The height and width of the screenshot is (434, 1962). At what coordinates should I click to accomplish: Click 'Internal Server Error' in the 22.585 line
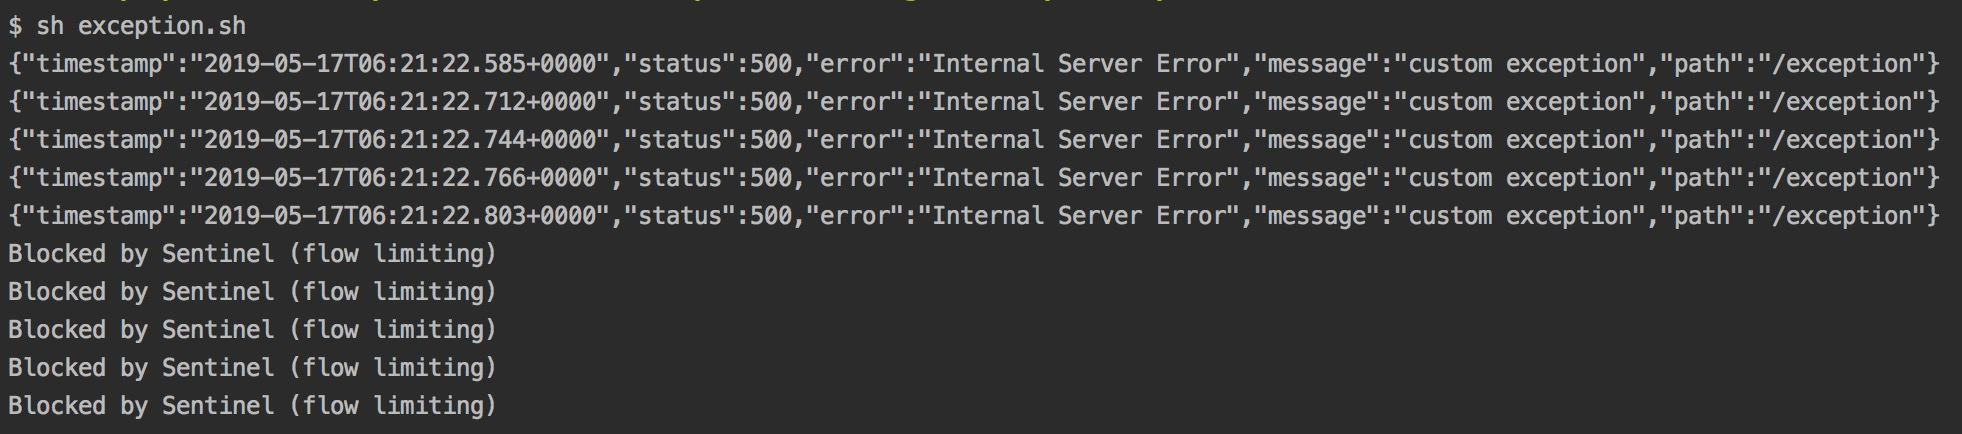click(x=1079, y=64)
